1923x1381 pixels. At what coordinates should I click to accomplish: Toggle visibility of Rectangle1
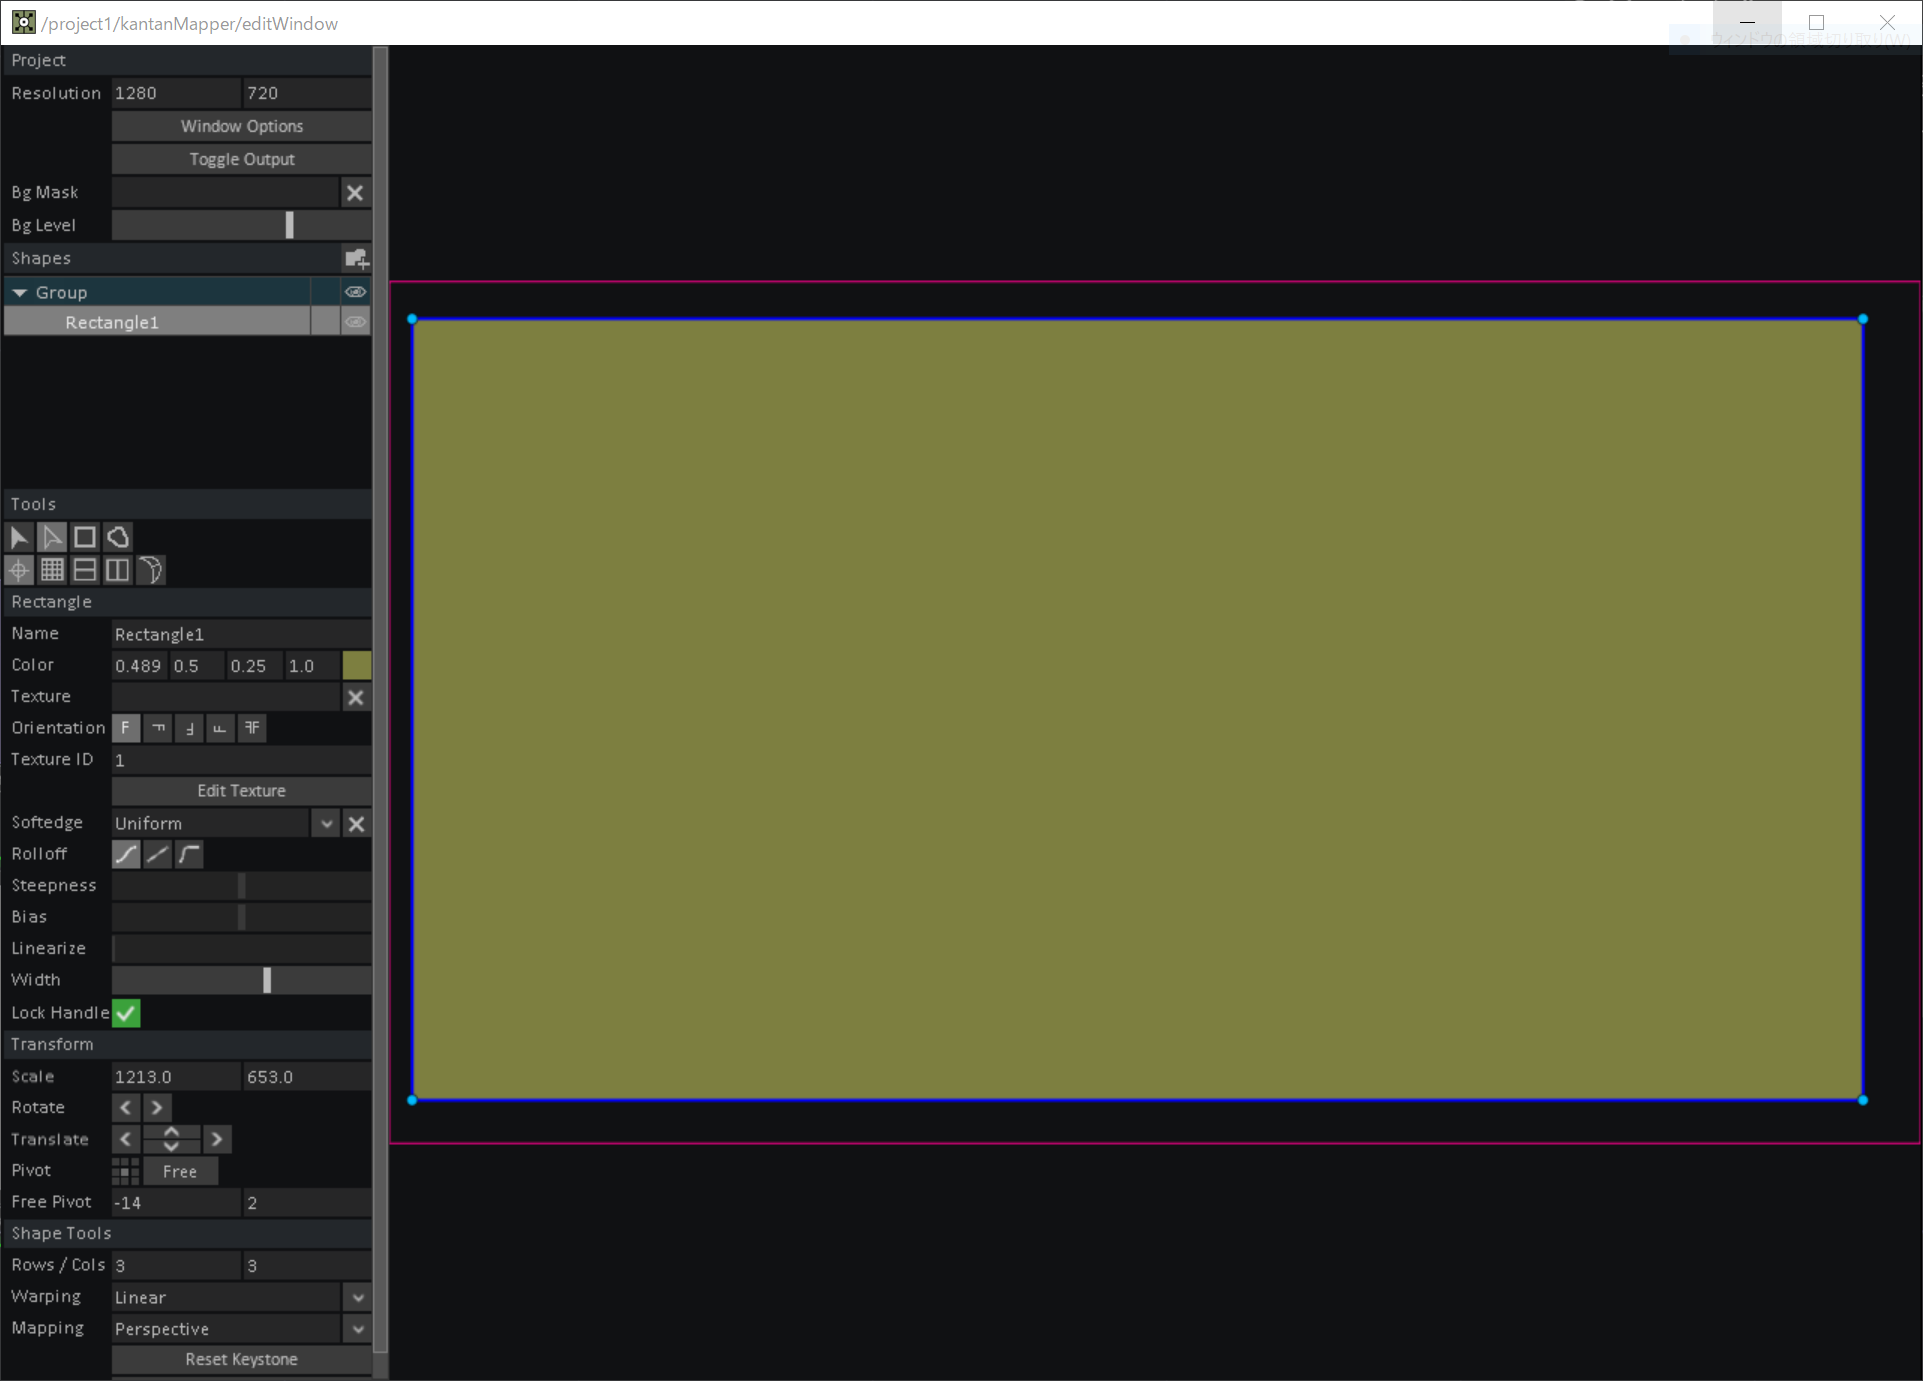(356, 321)
